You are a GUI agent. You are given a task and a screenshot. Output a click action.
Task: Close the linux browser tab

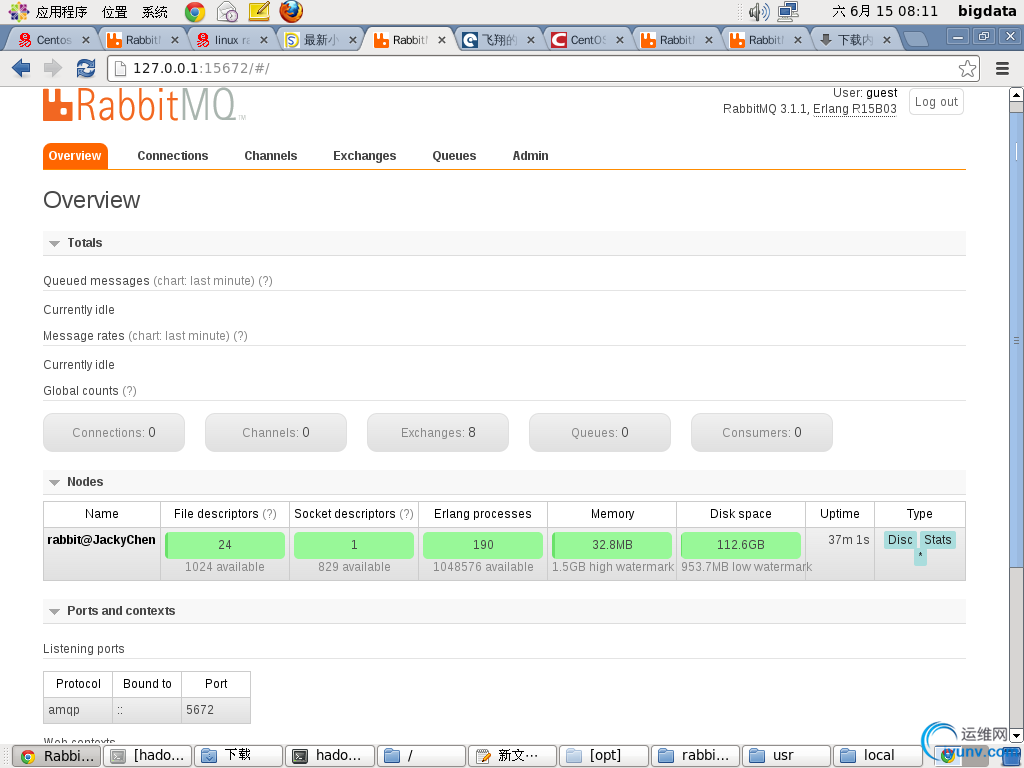(x=264, y=40)
